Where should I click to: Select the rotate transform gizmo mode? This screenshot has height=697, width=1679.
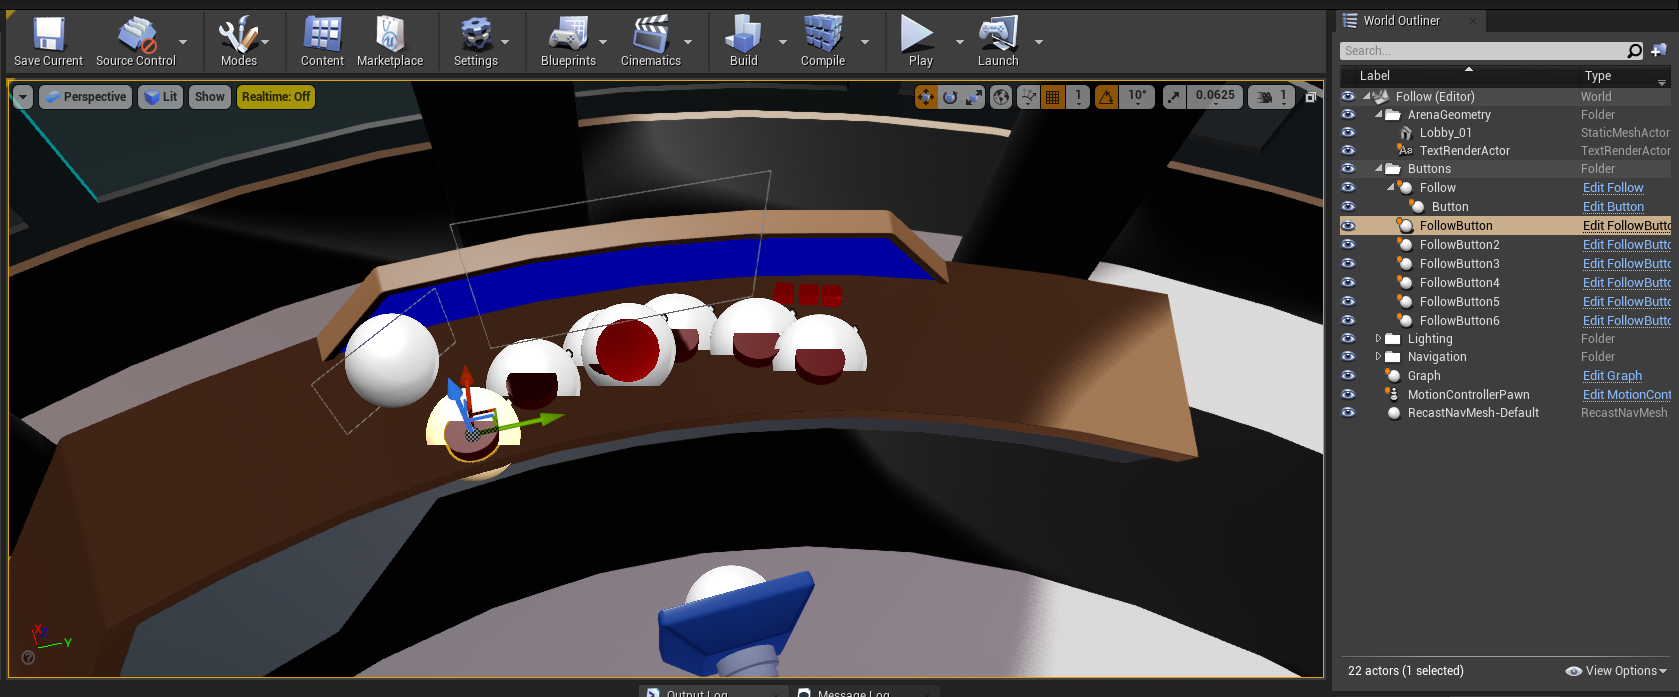(x=950, y=97)
